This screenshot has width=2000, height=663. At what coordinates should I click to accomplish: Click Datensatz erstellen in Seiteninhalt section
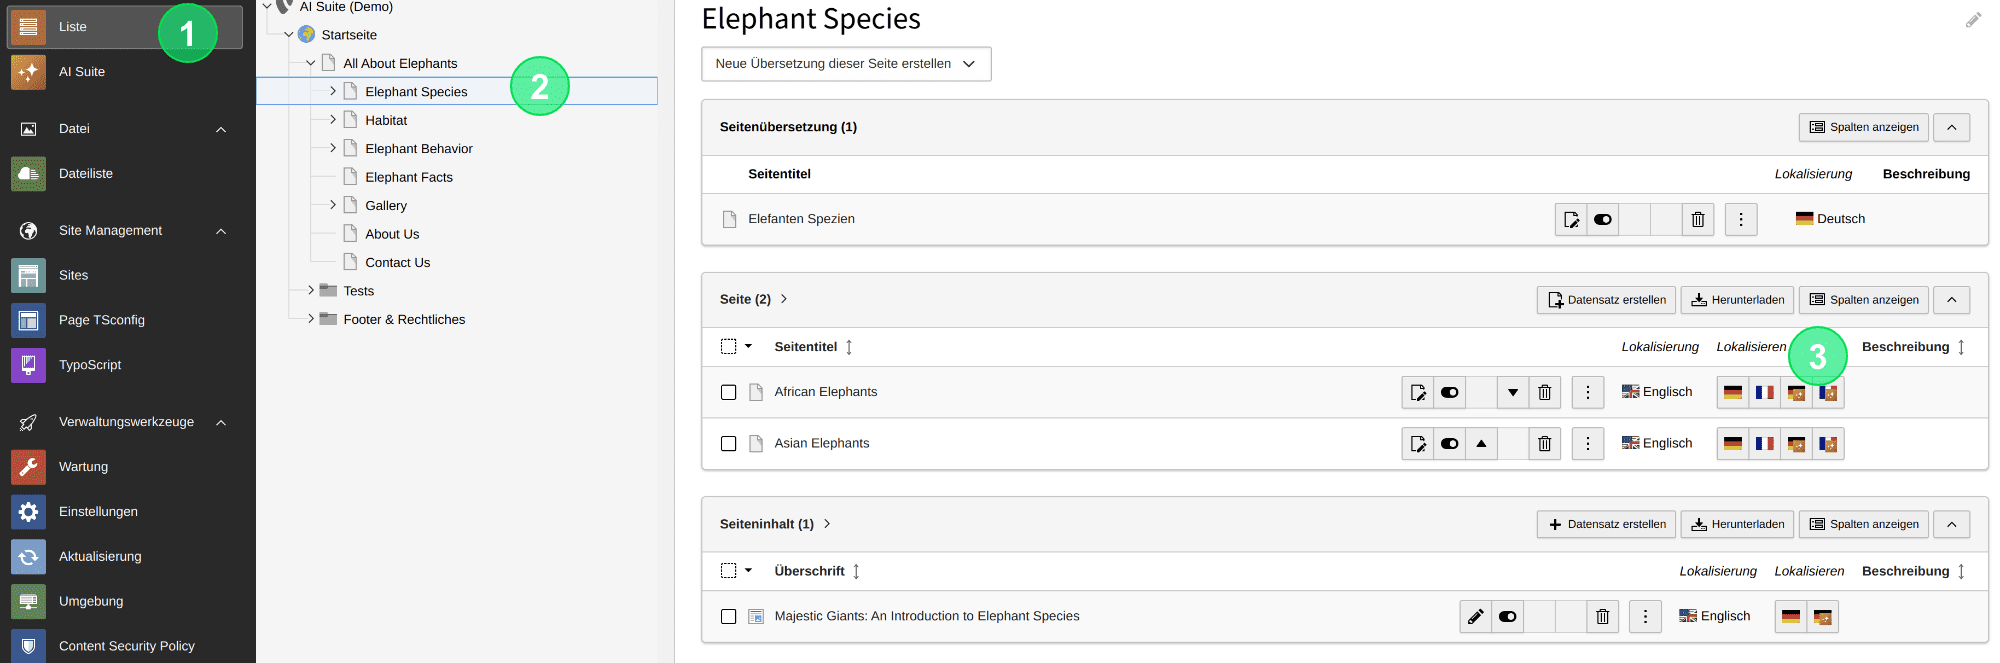(x=1607, y=524)
